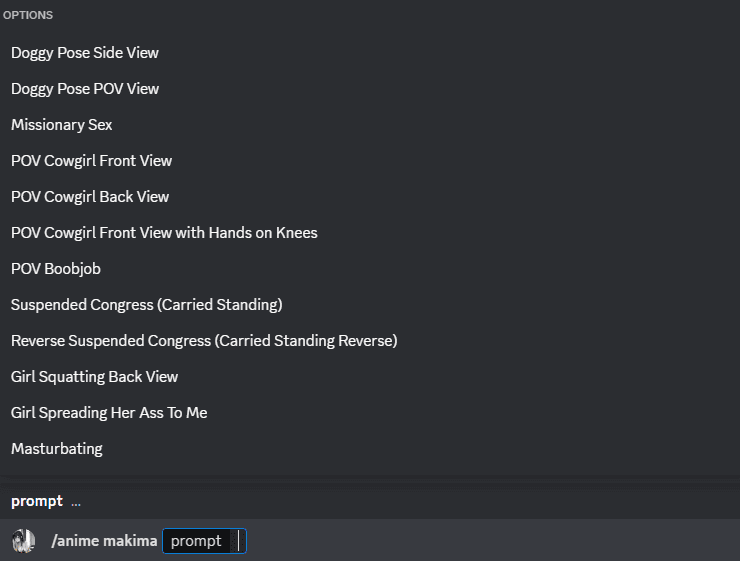The height and width of the screenshot is (561, 740).
Task: Click the bold 'prompt' label above the message bar
Action: click(37, 501)
